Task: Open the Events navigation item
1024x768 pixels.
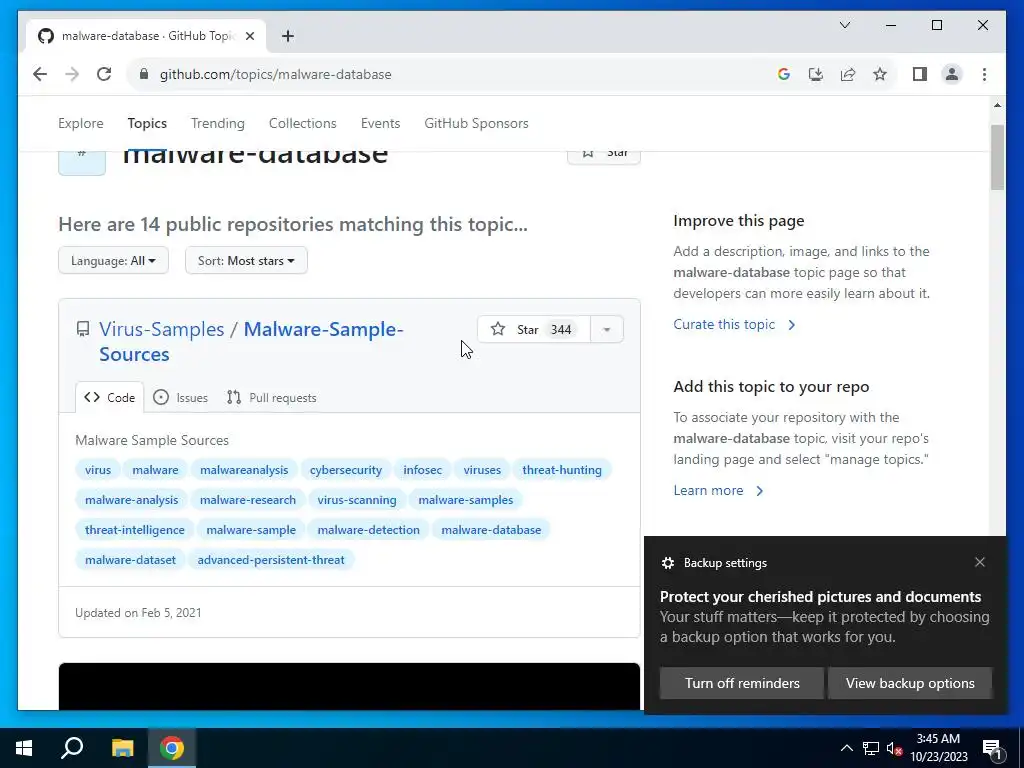Action: pyautogui.click(x=380, y=123)
